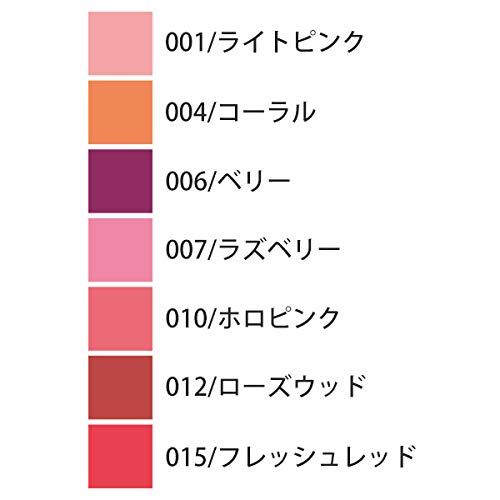Click the shade number 001
500x500 pixels.
187,43
